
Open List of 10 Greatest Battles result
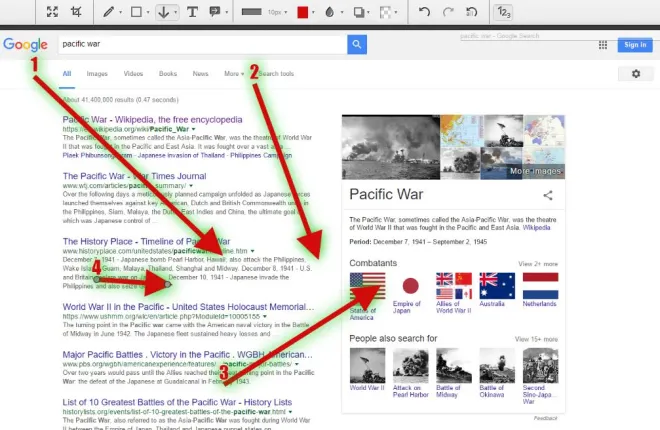click(x=177, y=402)
